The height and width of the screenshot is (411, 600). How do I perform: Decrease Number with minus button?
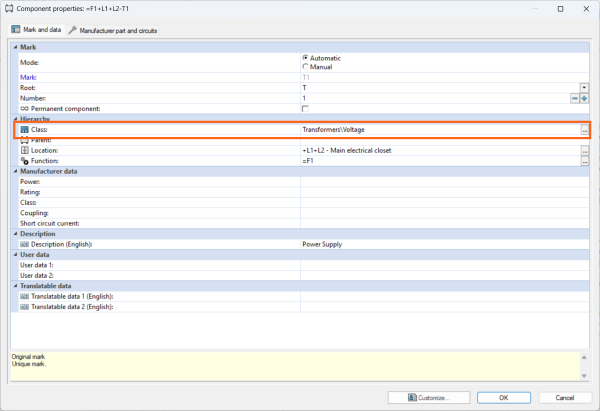tap(575, 98)
